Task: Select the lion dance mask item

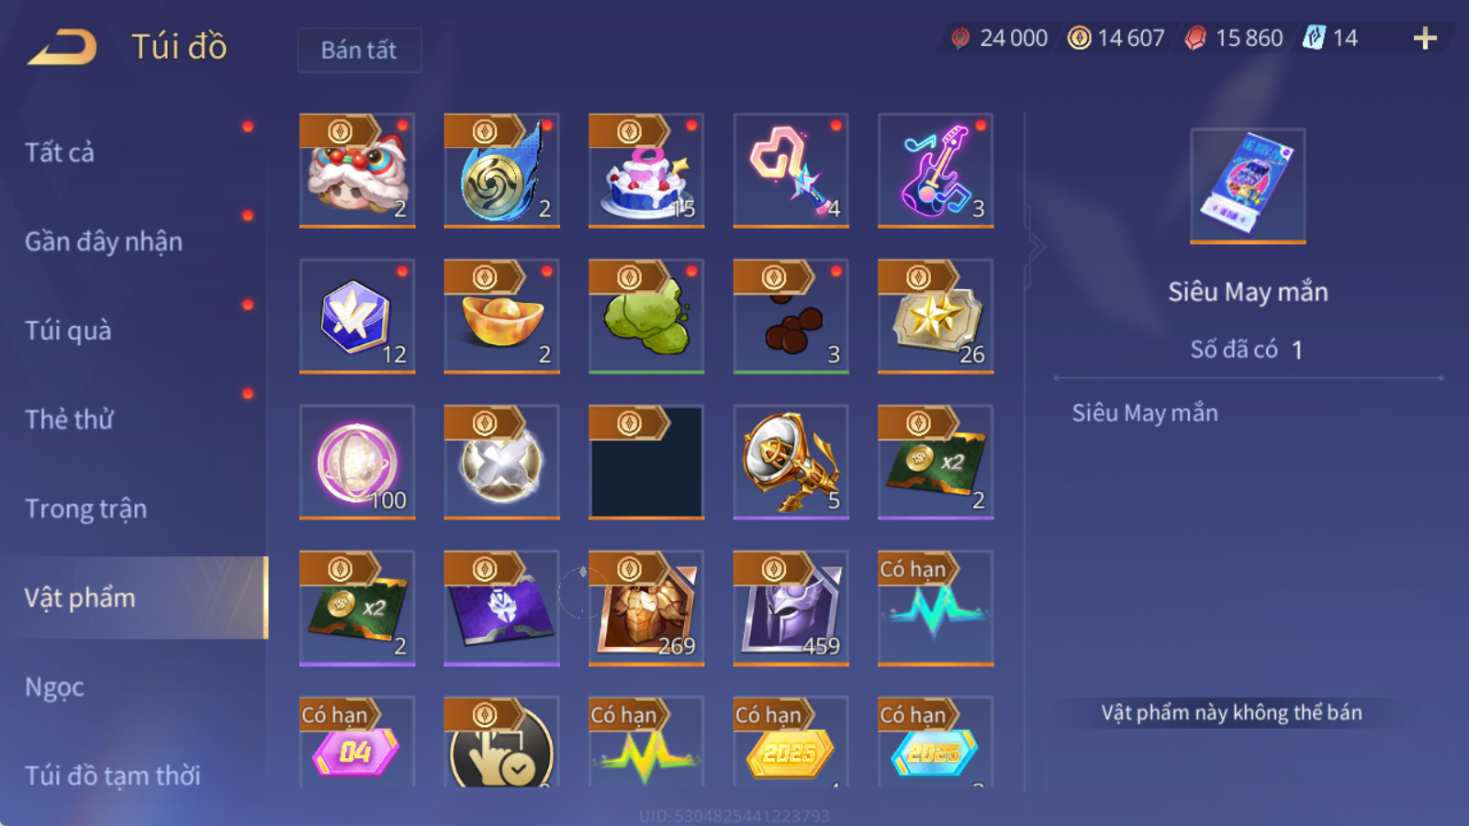Action: coord(357,170)
